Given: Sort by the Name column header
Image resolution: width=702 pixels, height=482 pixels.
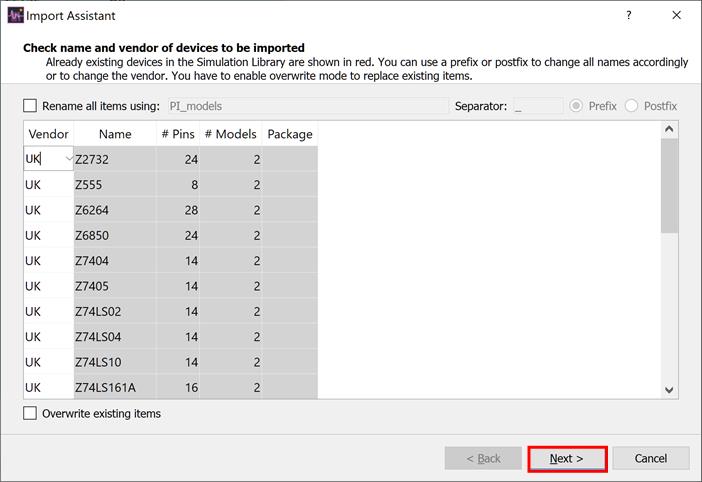Looking at the screenshot, I should click(115, 134).
